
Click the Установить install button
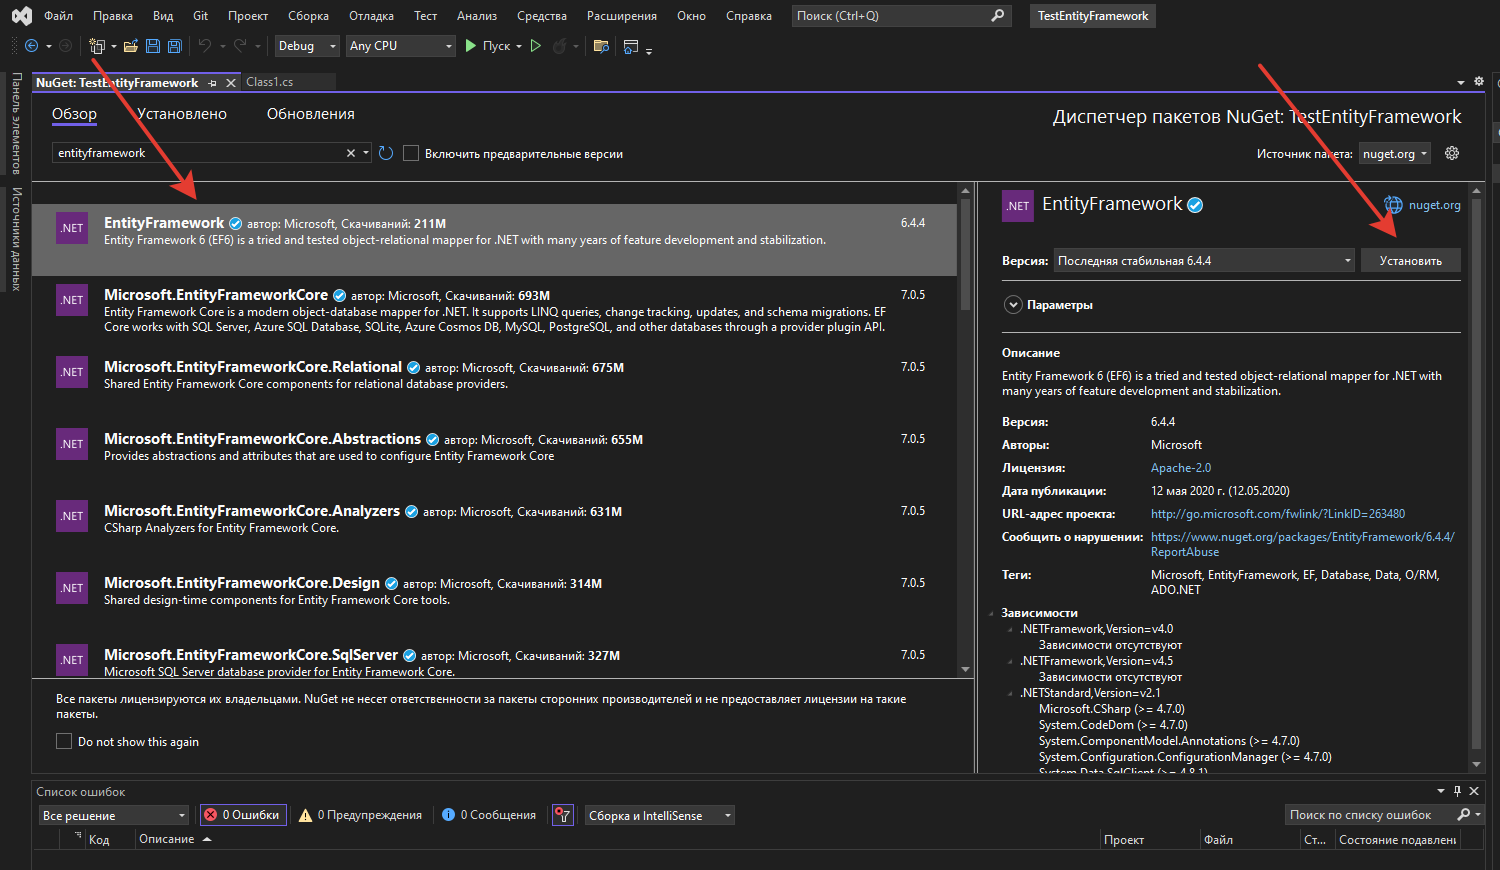1410,261
